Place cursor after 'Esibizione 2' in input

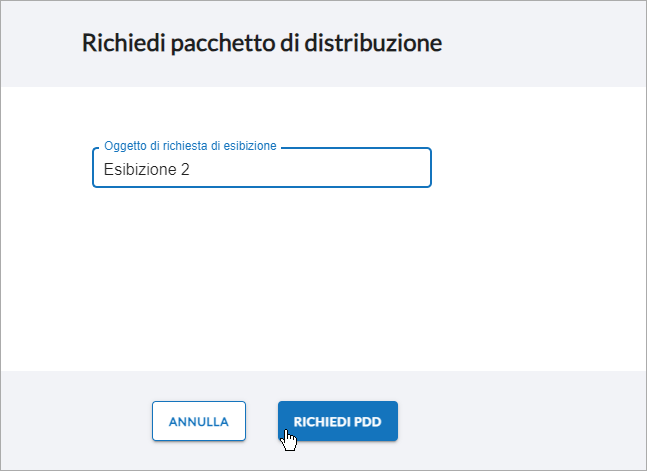pos(191,169)
